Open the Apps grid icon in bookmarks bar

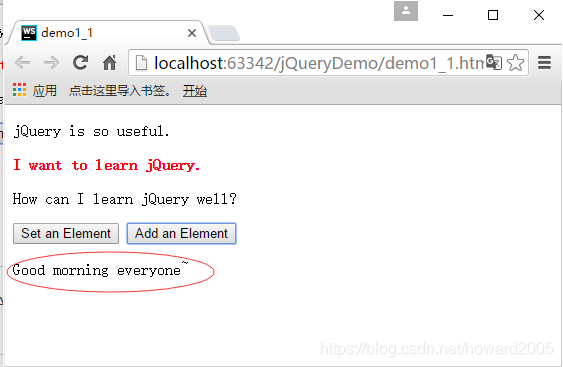(x=19, y=90)
